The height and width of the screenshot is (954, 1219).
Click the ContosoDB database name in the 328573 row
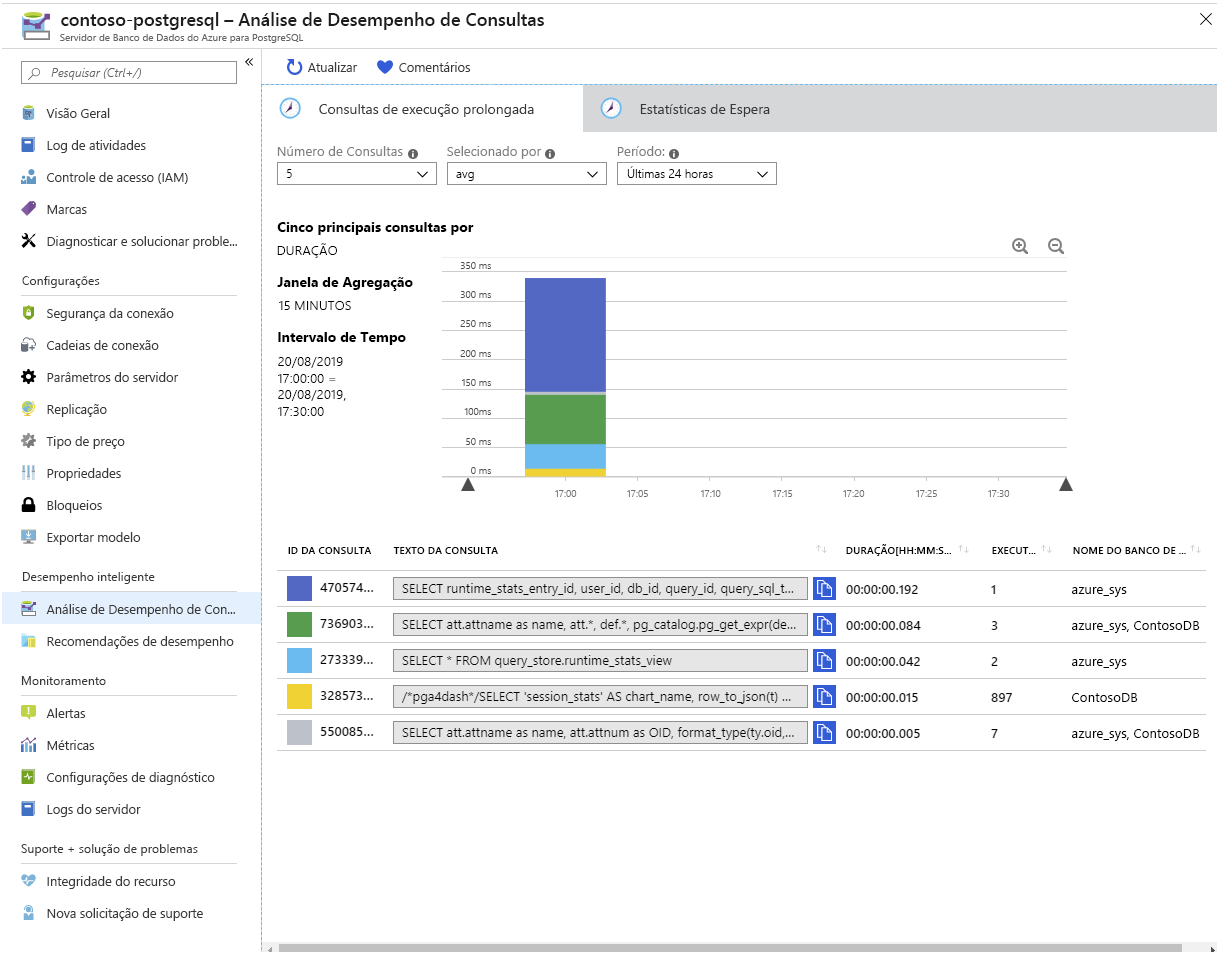point(1105,697)
